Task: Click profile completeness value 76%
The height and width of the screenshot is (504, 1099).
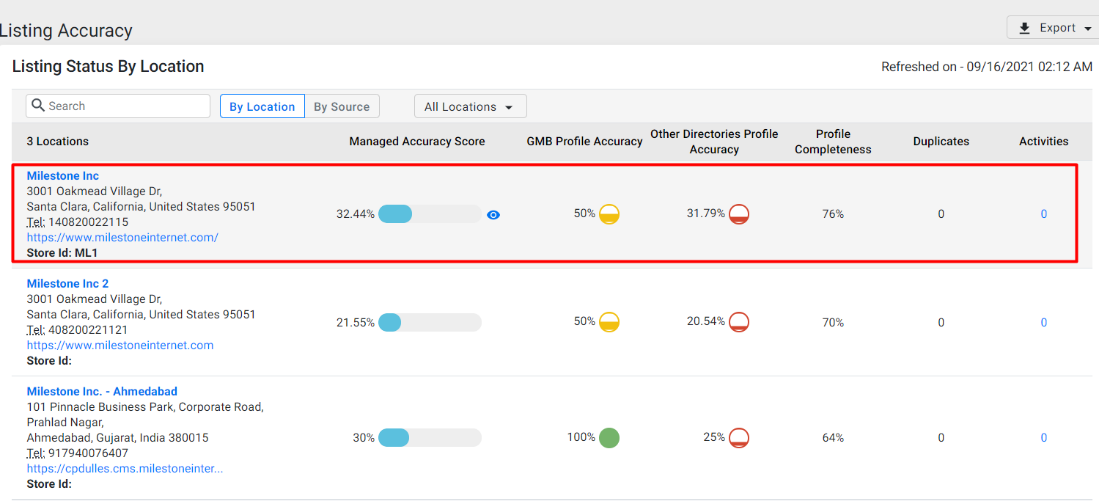Action: tap(833, 214)
